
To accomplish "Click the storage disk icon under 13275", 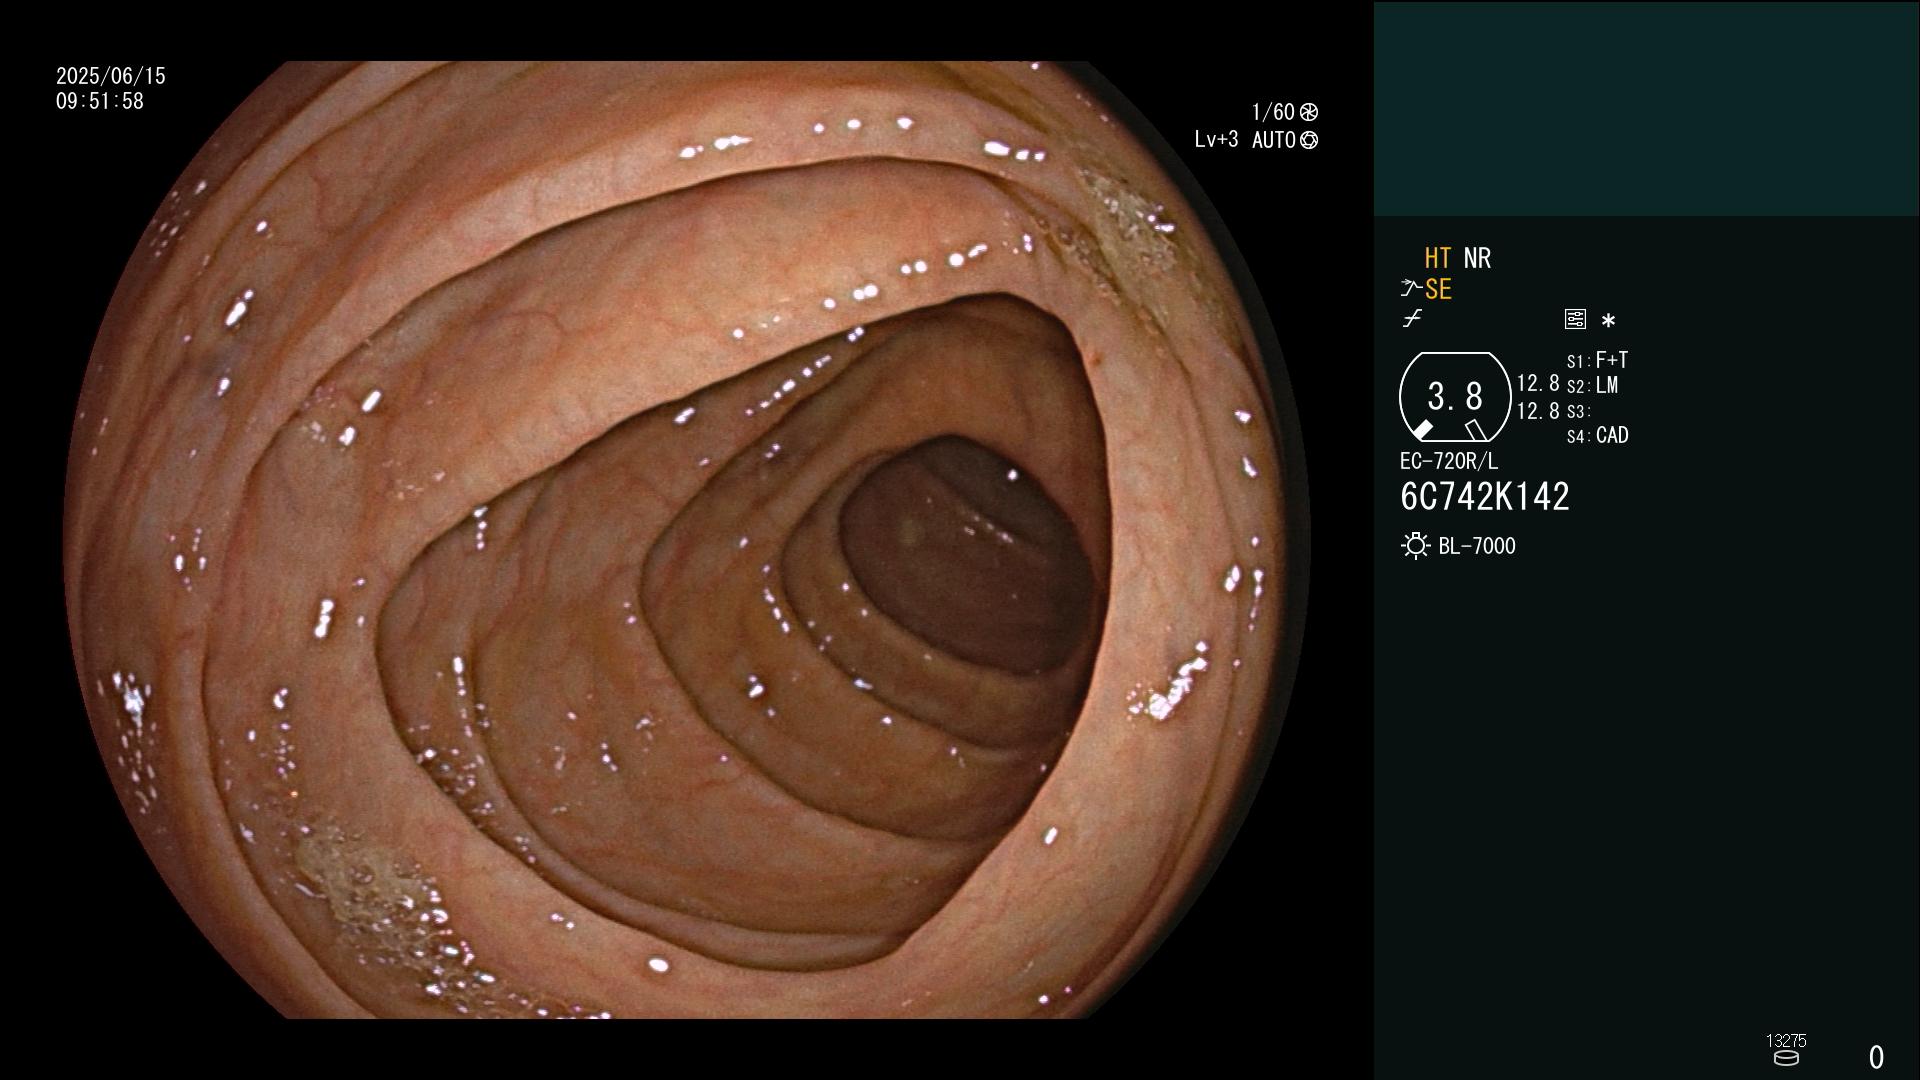I will (1786, 1058).
